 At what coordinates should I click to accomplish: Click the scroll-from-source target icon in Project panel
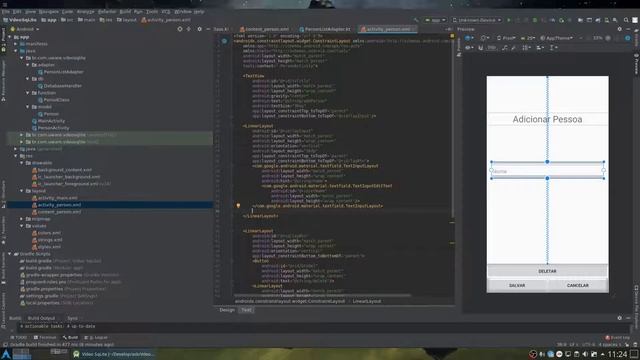click(x=180, y=29)
